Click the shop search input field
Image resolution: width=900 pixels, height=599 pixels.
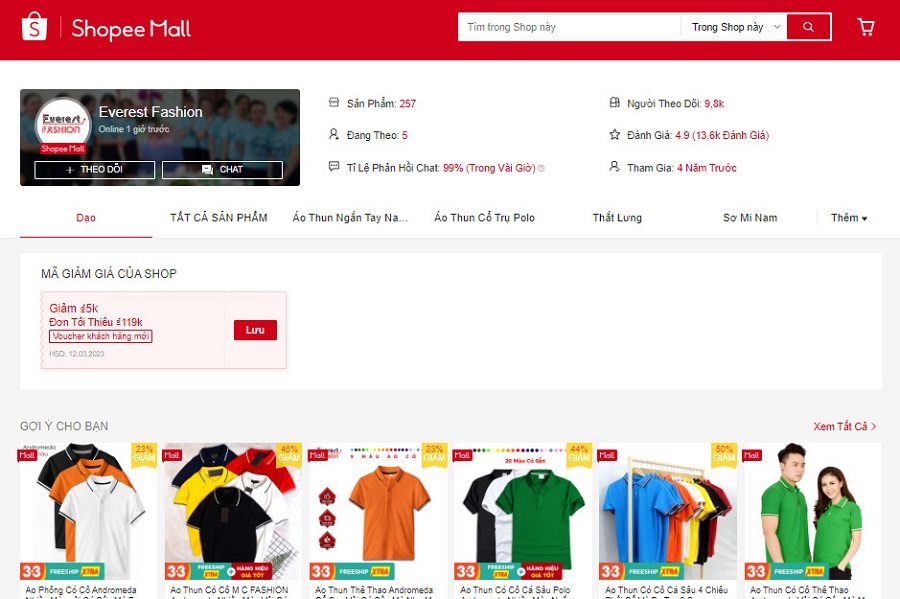click(570, 27)
